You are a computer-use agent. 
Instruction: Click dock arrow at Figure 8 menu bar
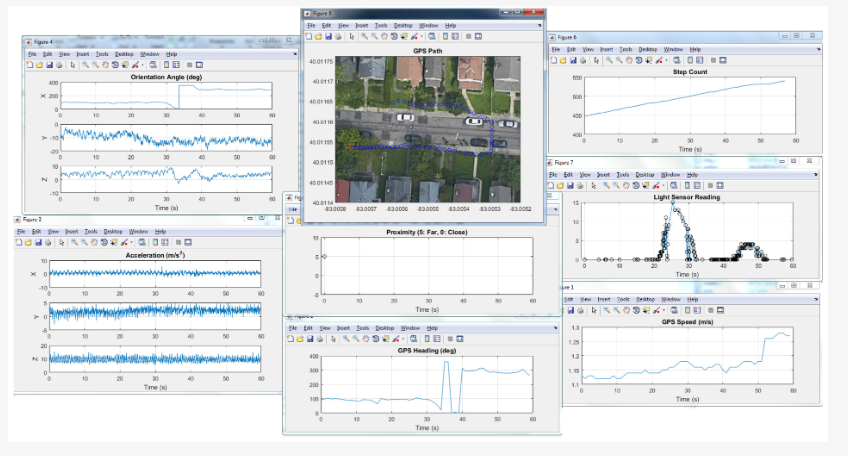pyautogui.click(x=539, y=25)
